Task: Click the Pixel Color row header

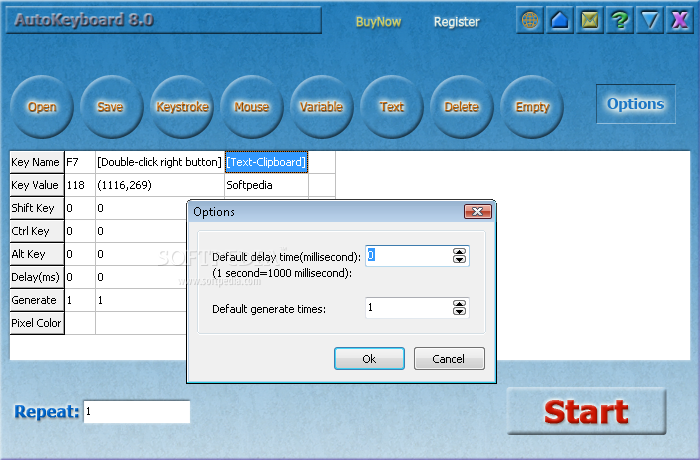Action: [37, 323]
